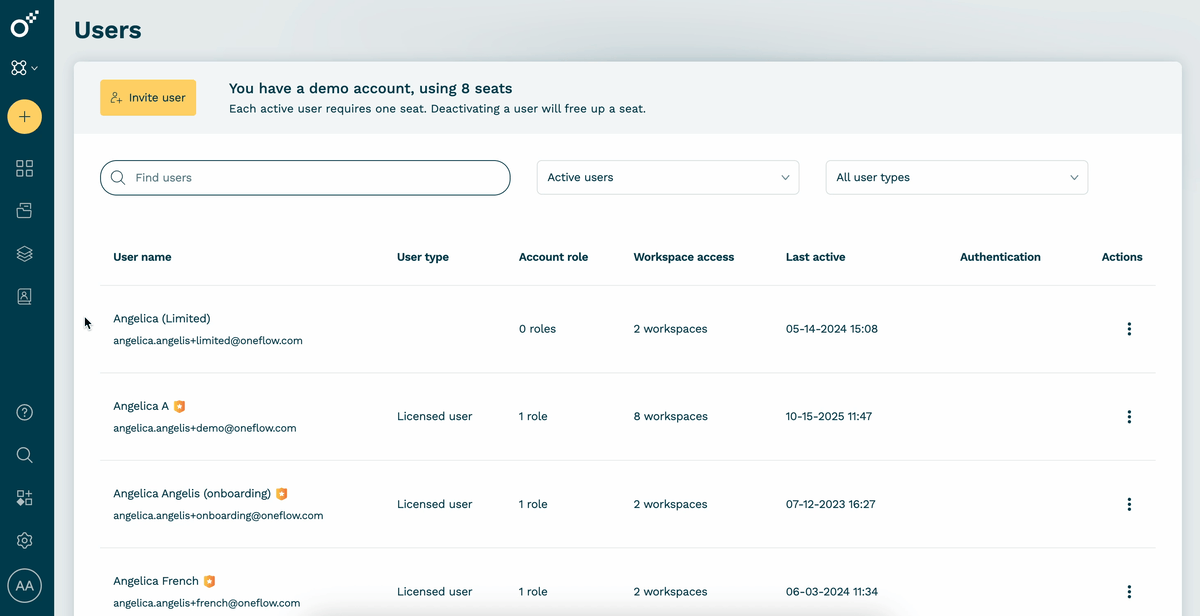
Task: Click email angelica.angelis+onboarding@oneflow.com
Action: [x=218, y=516]
